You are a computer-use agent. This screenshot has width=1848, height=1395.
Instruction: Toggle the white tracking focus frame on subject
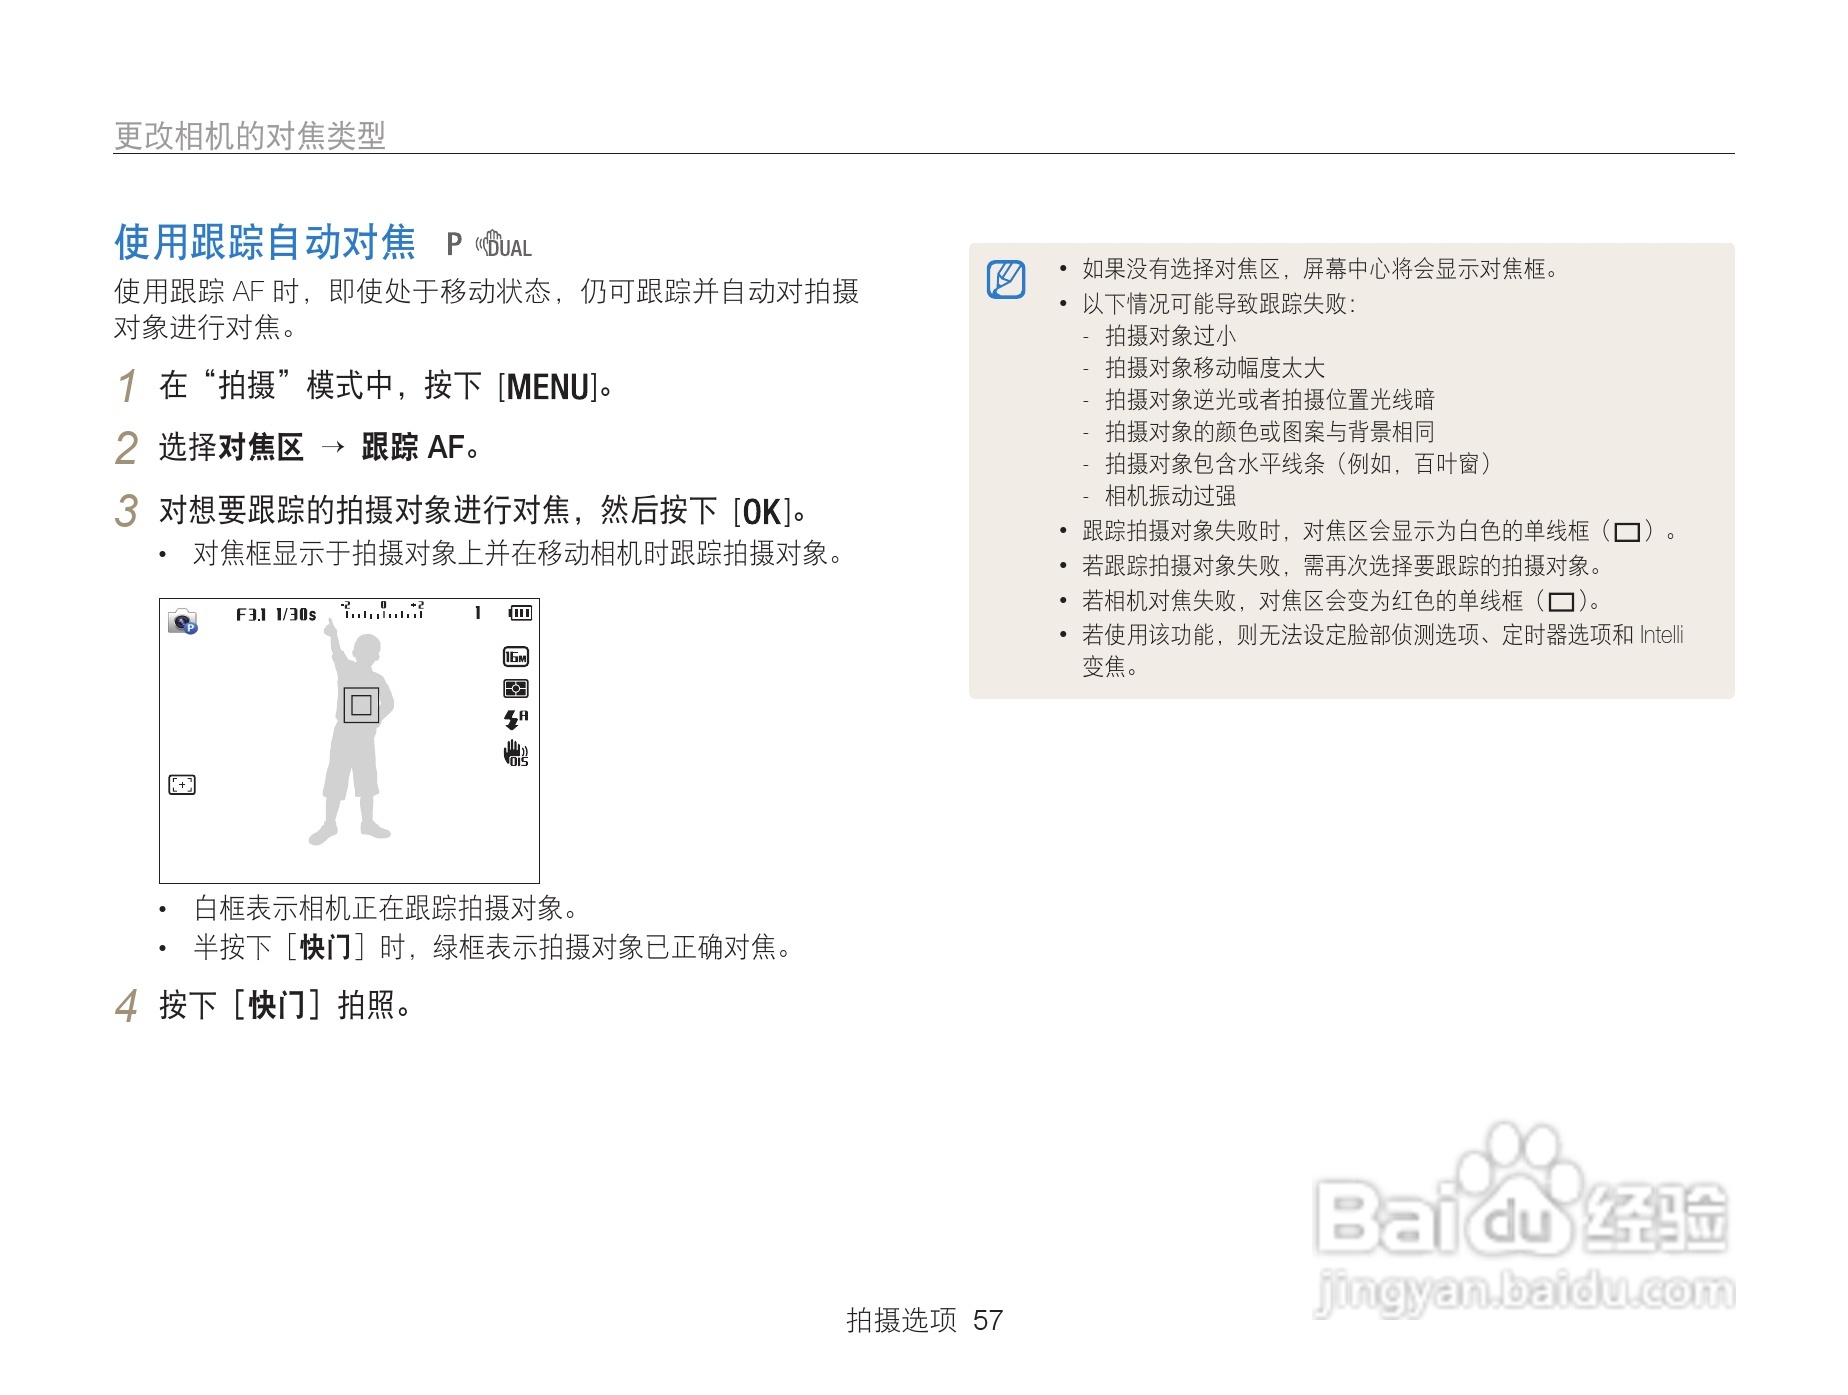point(362,707)
